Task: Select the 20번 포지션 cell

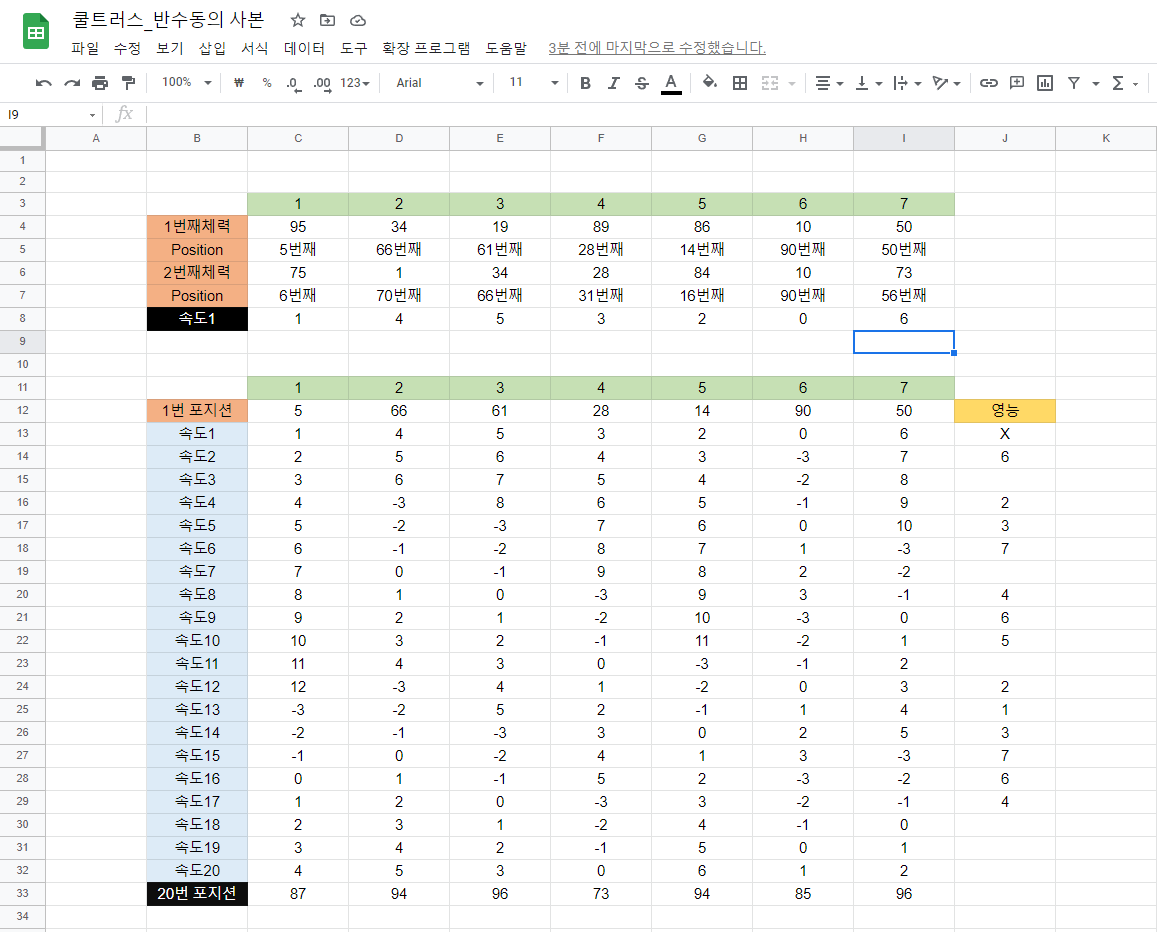Action: pyautogui.click(x=197, y=894)
